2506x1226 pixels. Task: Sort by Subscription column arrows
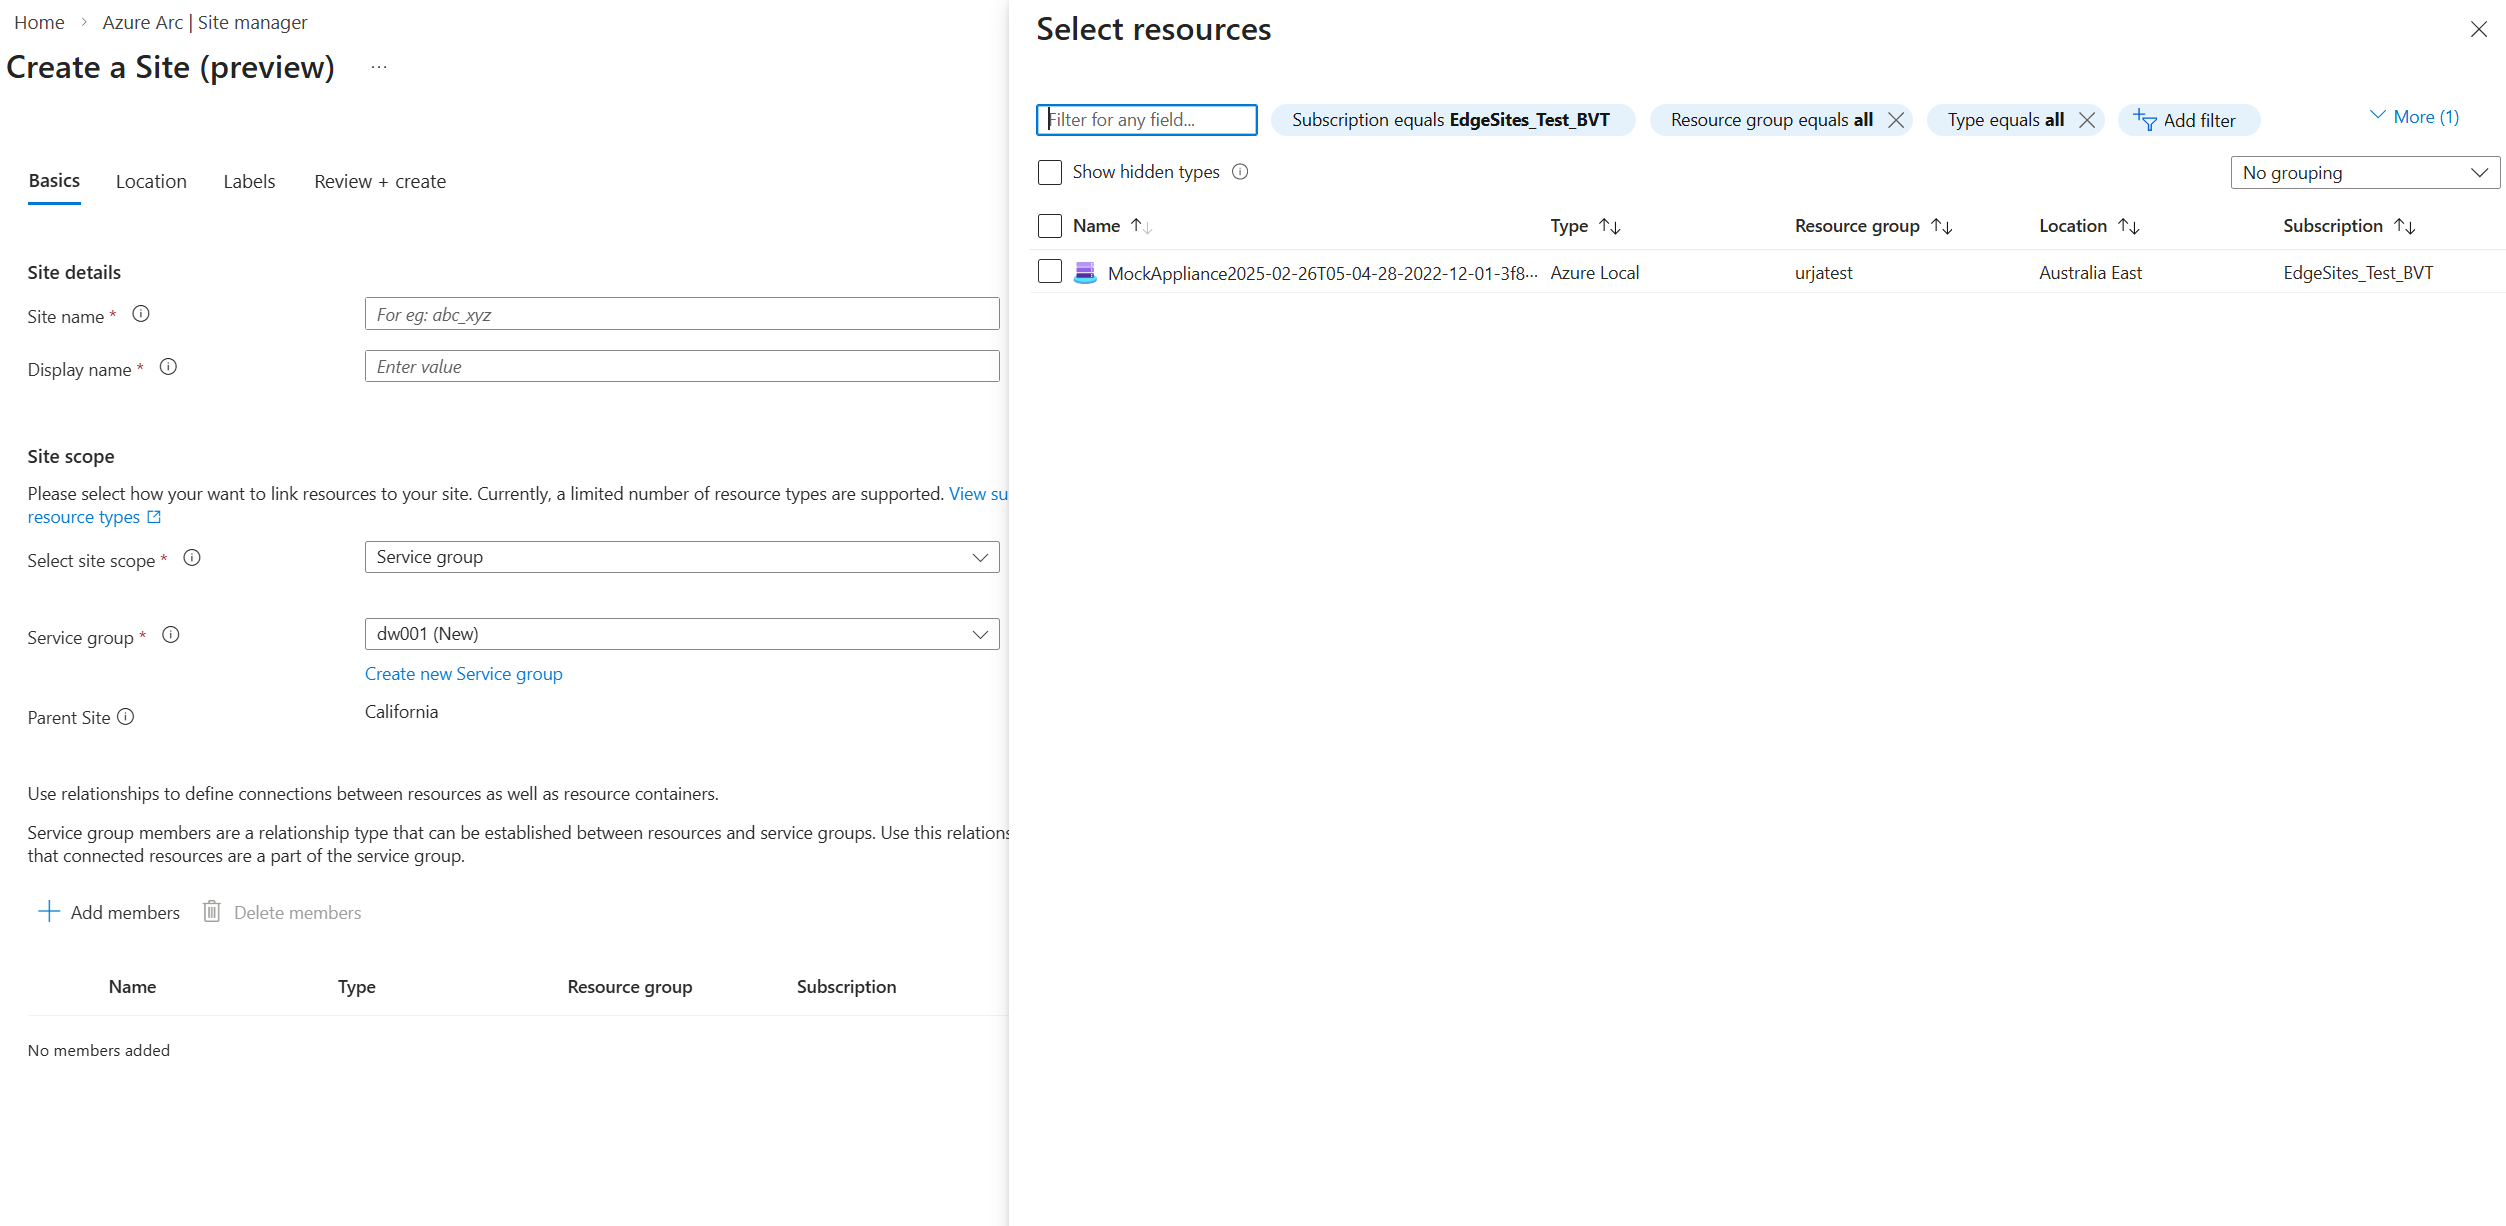[x=2405, y=226]
